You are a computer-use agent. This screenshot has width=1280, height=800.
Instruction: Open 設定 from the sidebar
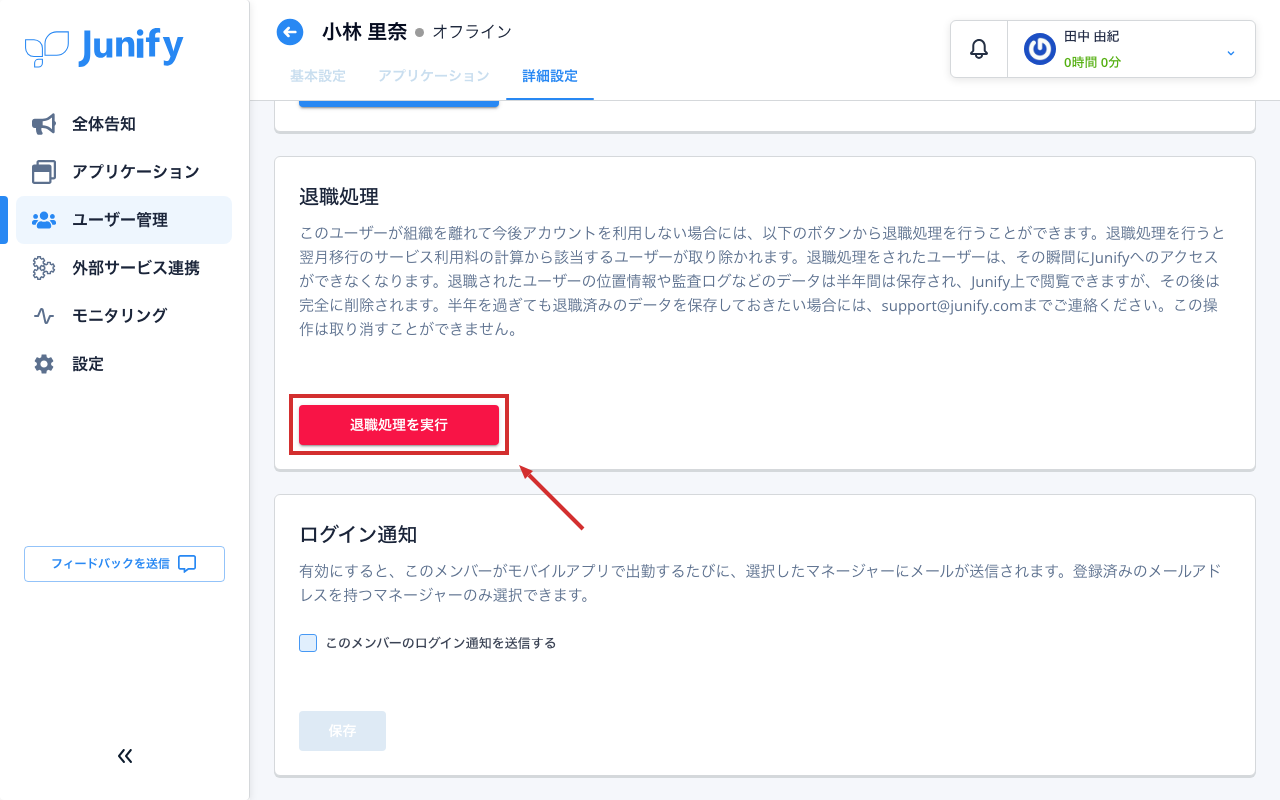point(124,364)
